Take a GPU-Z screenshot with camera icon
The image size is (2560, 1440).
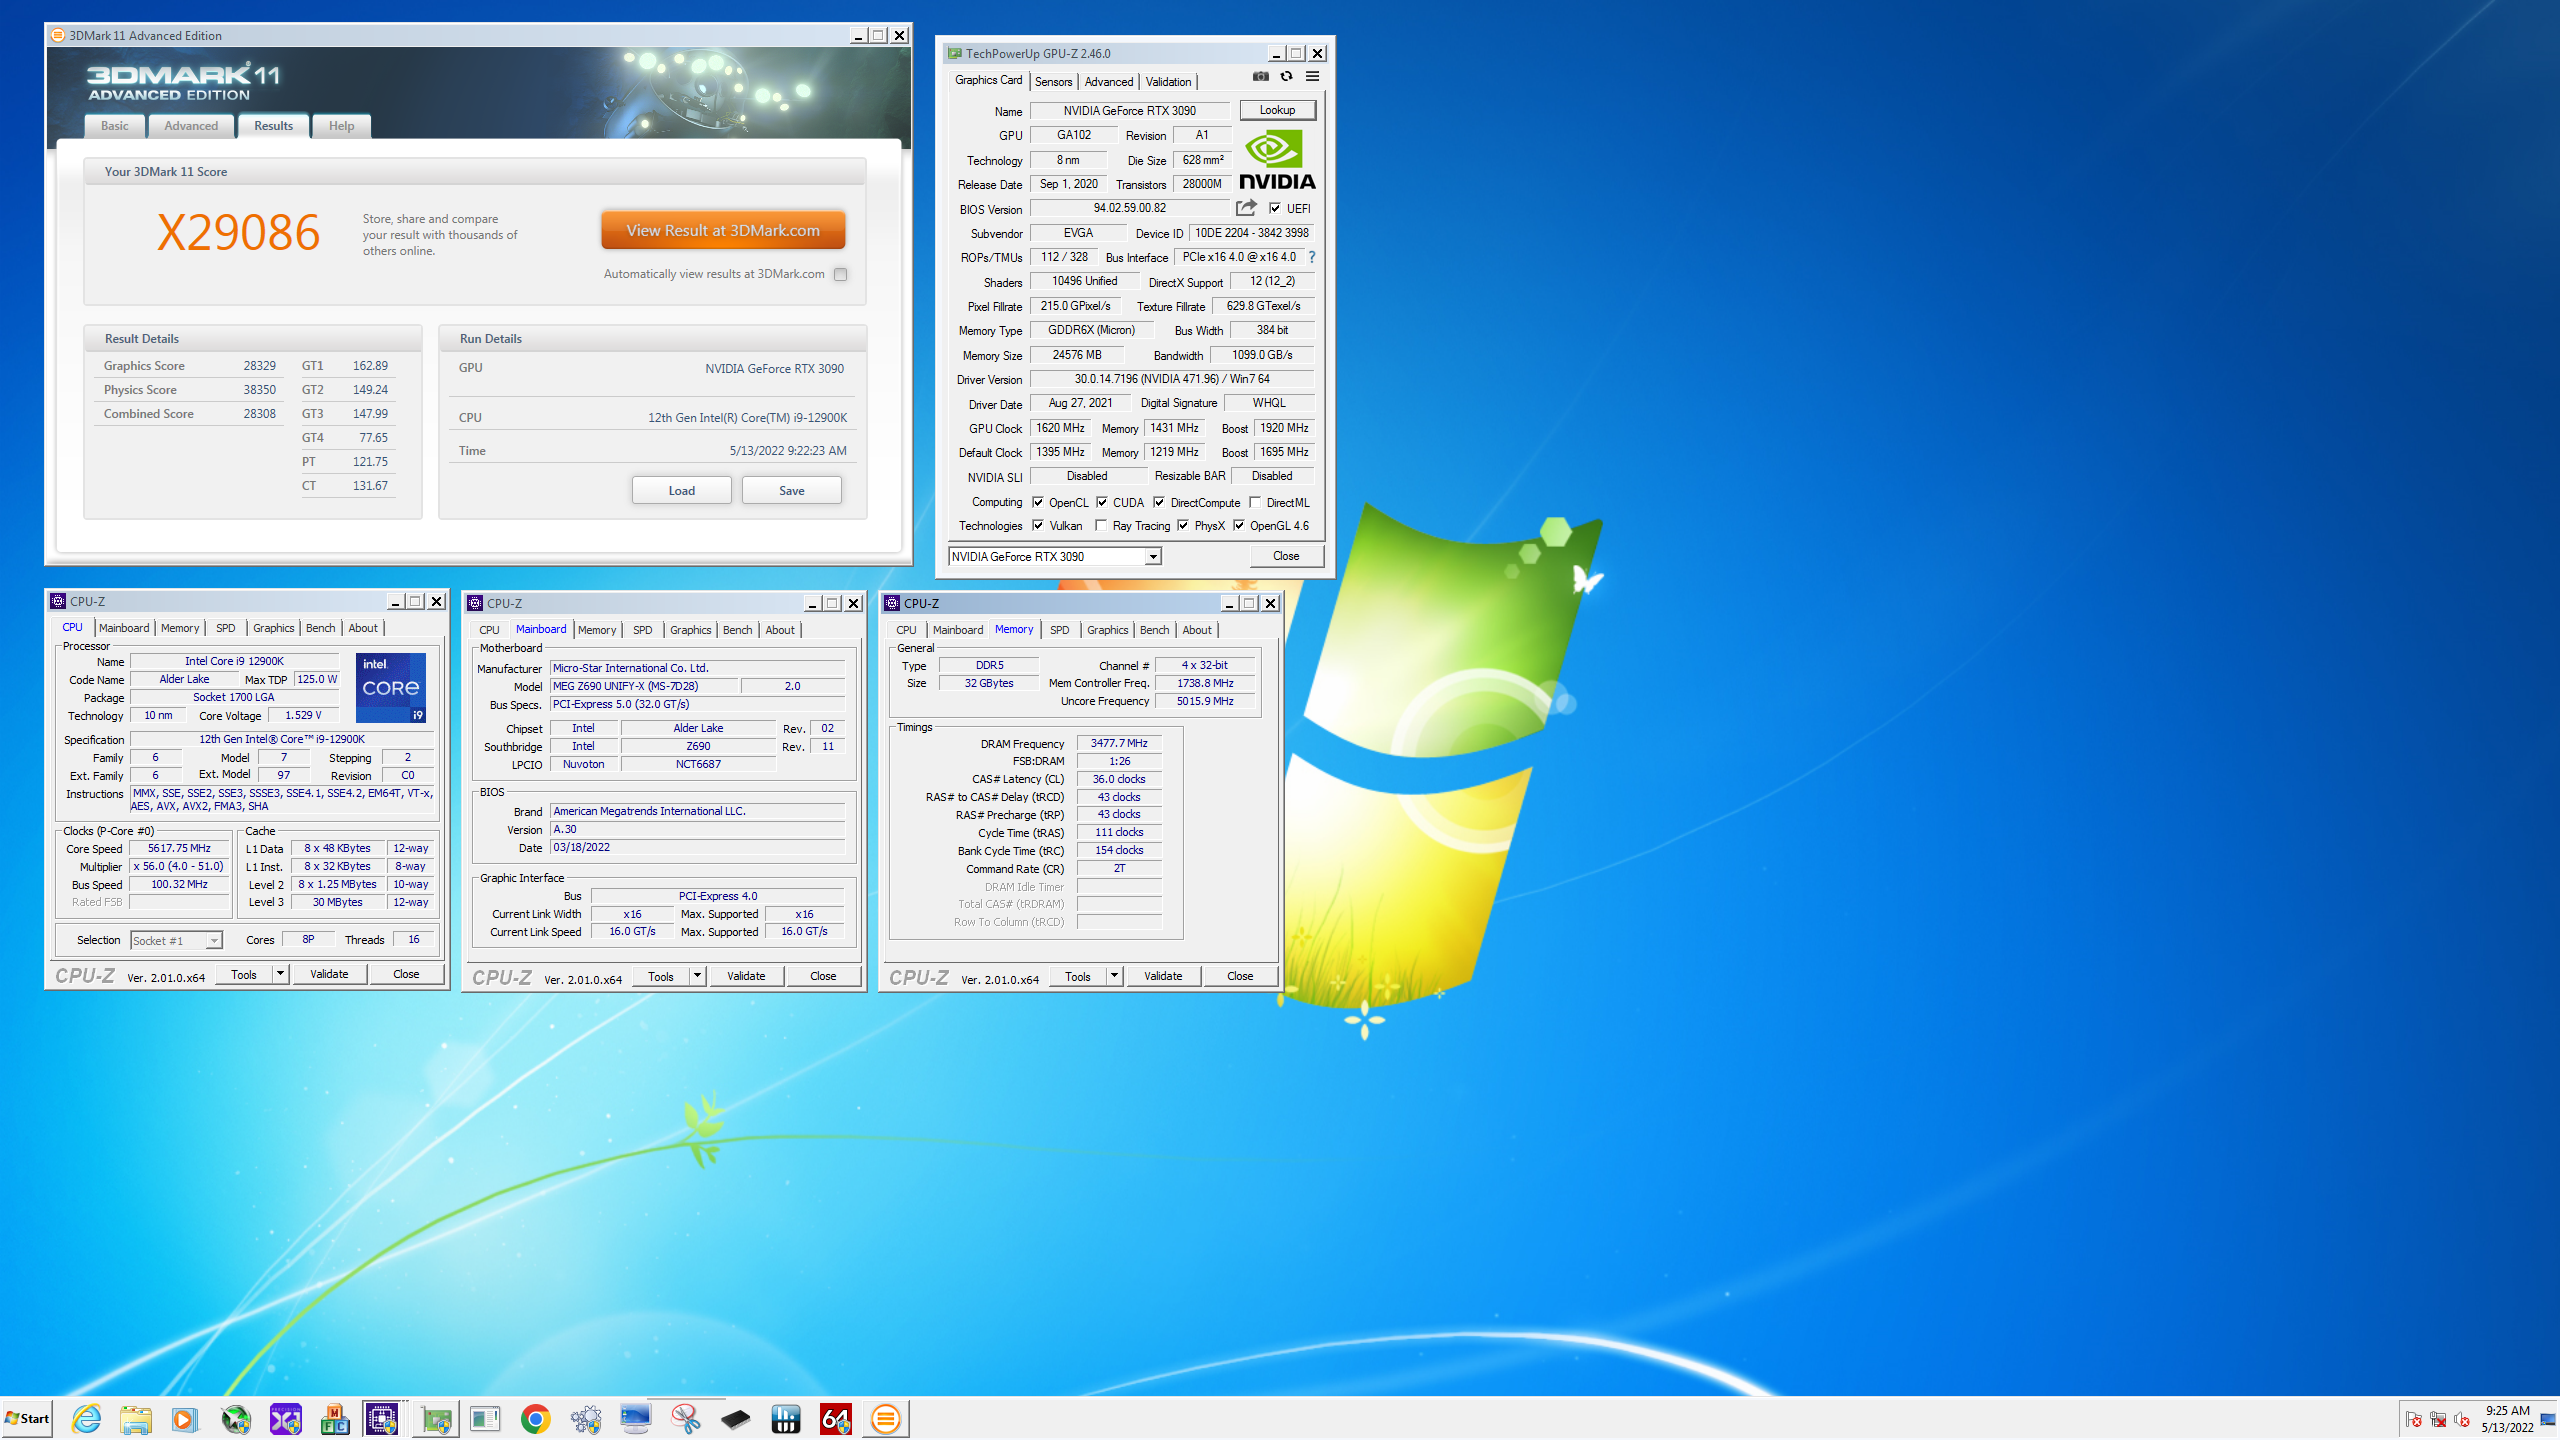point(1261,77)
